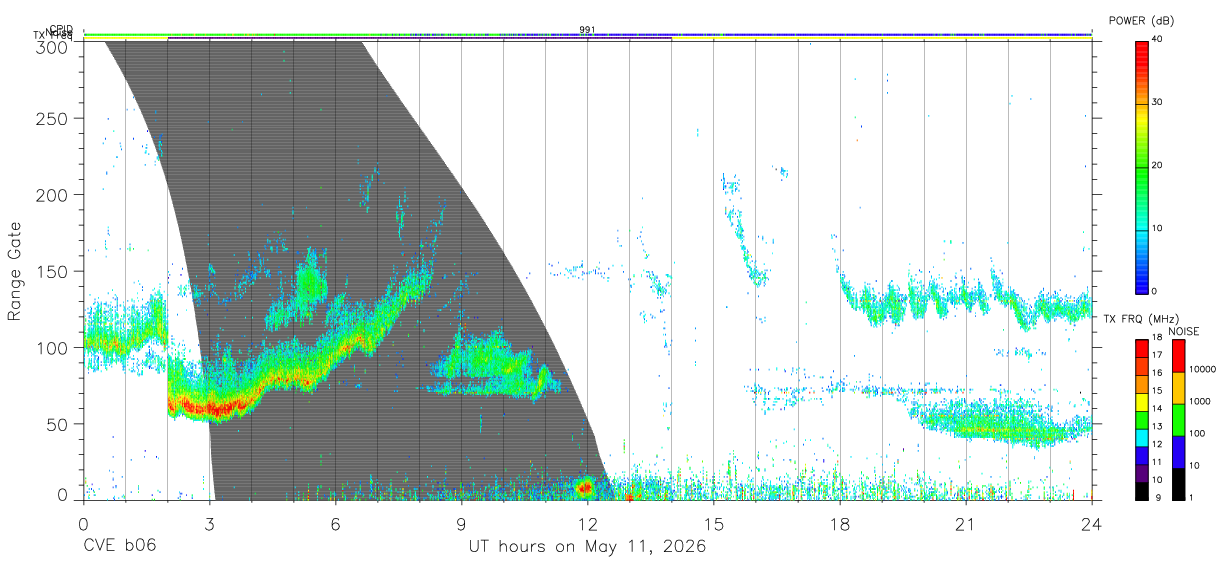The width and height of the screenshot is (1228, 567).
Task: Click the red hot spot near 12 UT
Action: (x=584, y=487)
